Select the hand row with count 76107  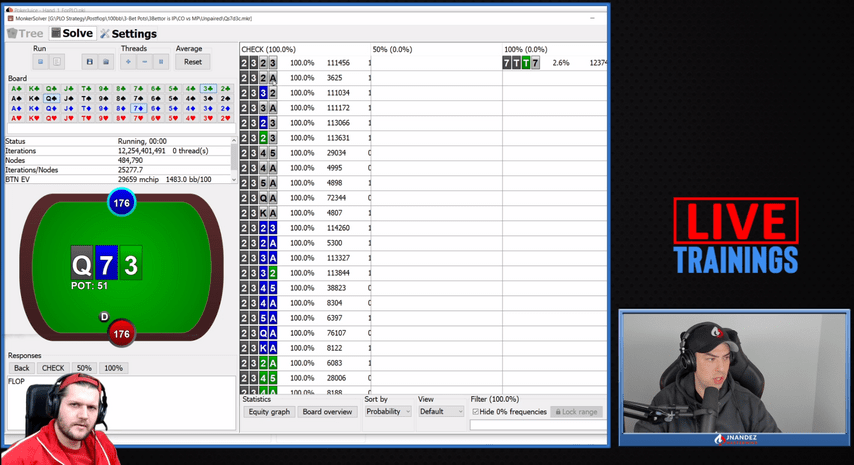305,333
